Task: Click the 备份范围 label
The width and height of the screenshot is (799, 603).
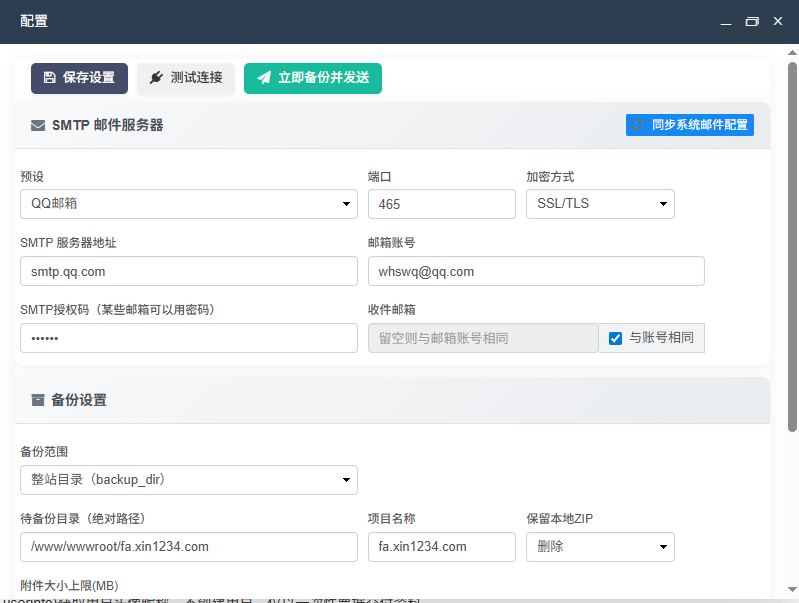Action: [44, 452]
